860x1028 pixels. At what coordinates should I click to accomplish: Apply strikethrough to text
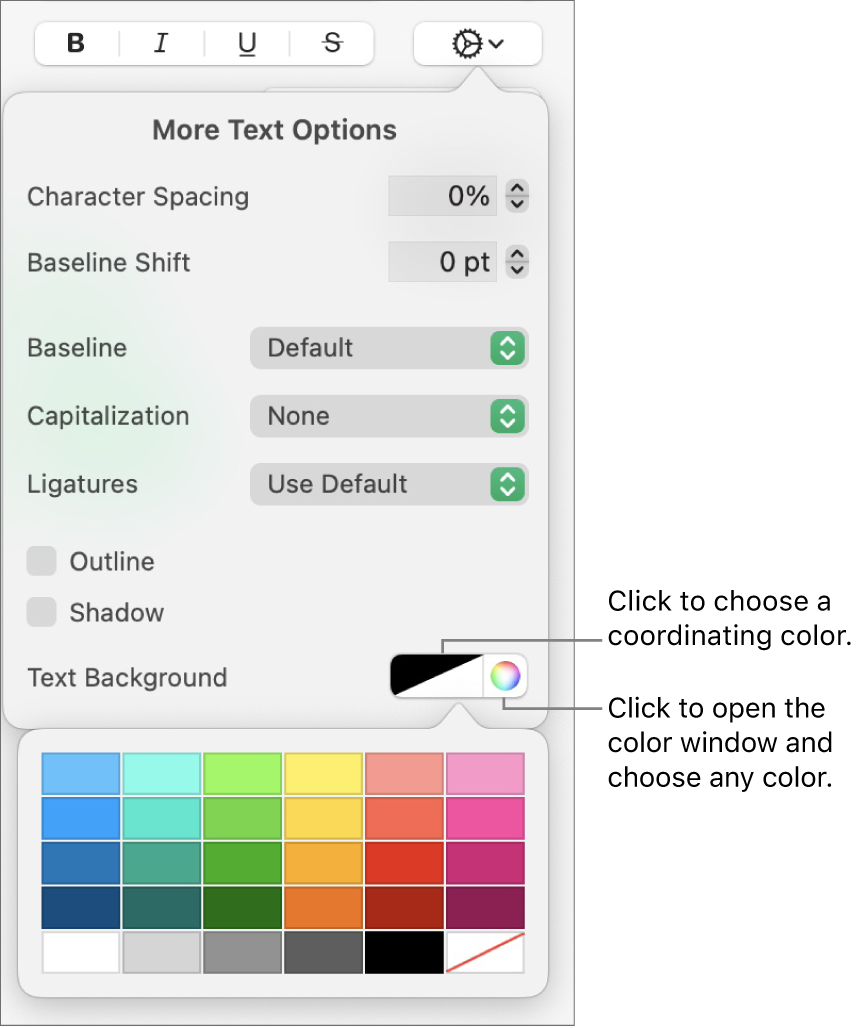(x=332, y=44)
